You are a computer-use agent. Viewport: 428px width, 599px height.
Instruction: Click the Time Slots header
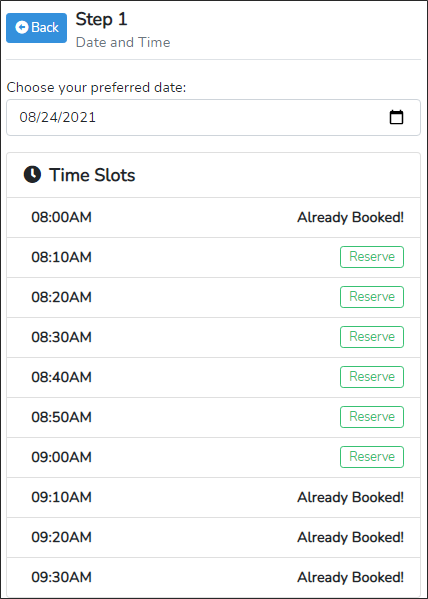coord(92,175)
